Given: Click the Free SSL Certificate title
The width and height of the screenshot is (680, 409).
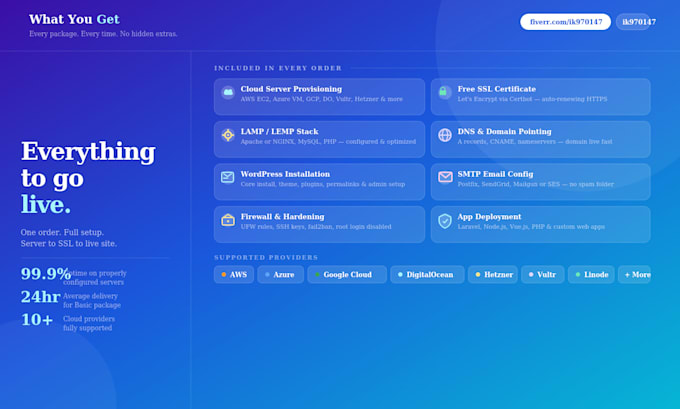Looking at the screenshot, I should [x=497, y=89].
